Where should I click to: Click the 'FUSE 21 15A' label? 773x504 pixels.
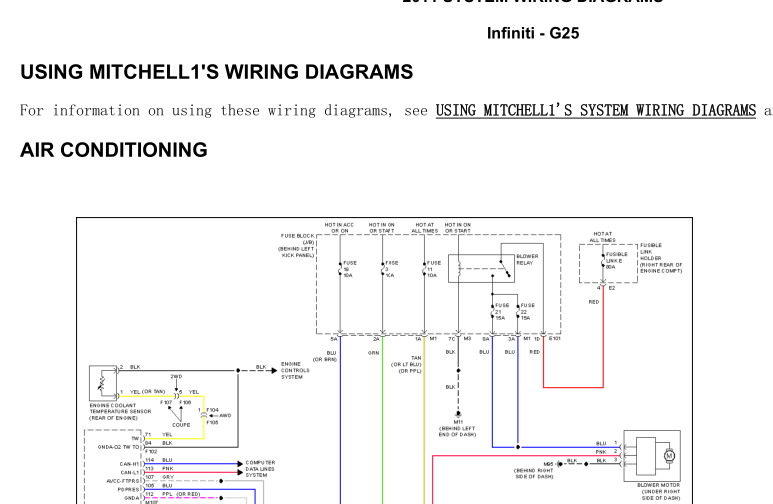tap(501, 312)
